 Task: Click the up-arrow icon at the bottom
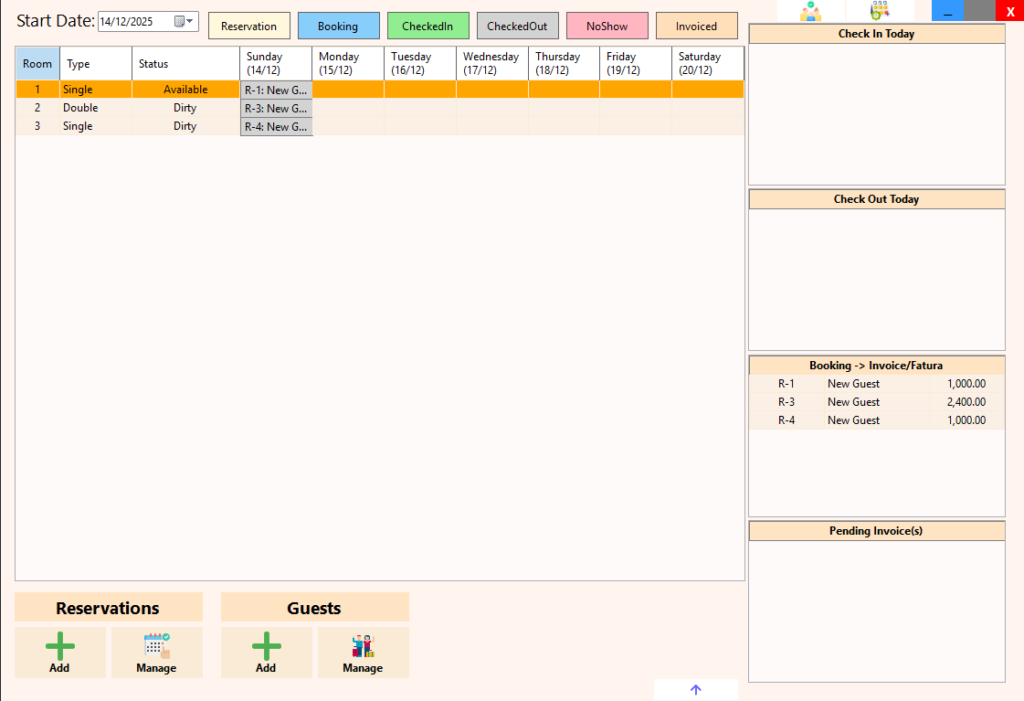[695, 689]
